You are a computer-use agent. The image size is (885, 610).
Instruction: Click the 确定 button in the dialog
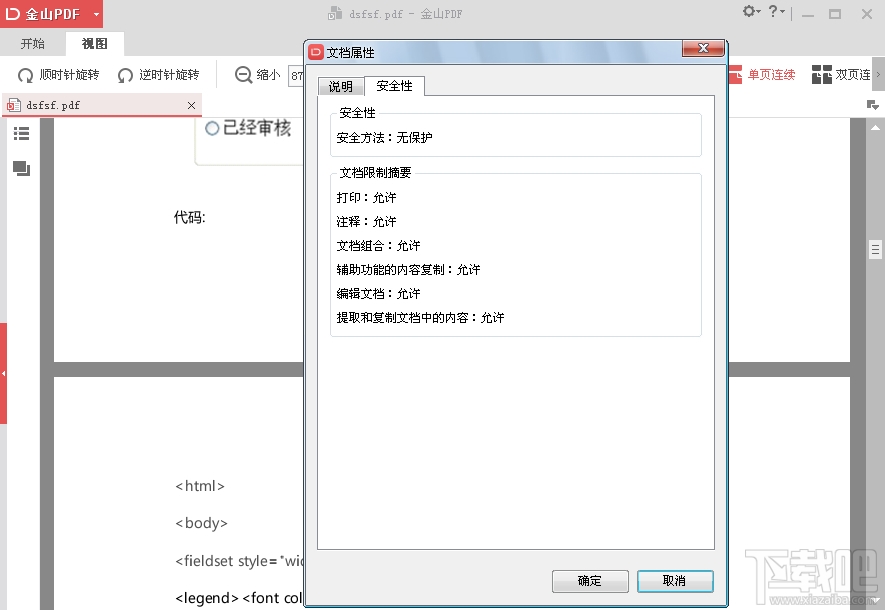pyautogui.click(x=590, y=581)
